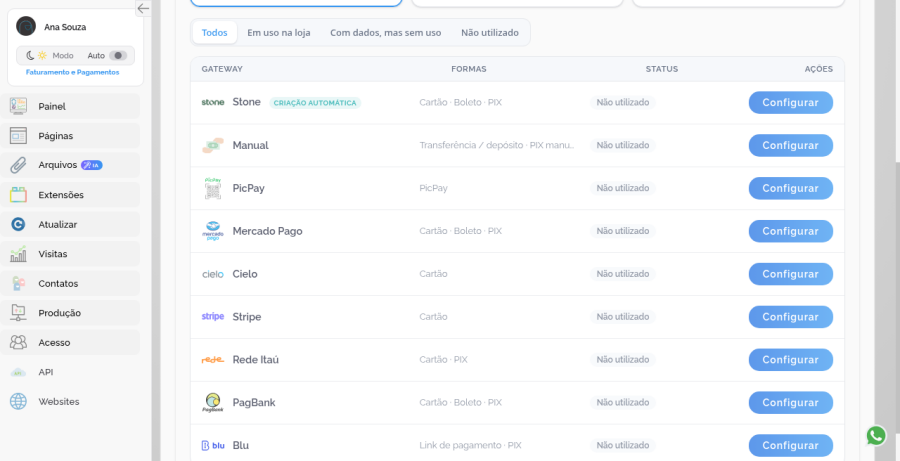Open Visitas from the sidebar
This screenshot has height=461, width=900.
click(x=70, y=254)
